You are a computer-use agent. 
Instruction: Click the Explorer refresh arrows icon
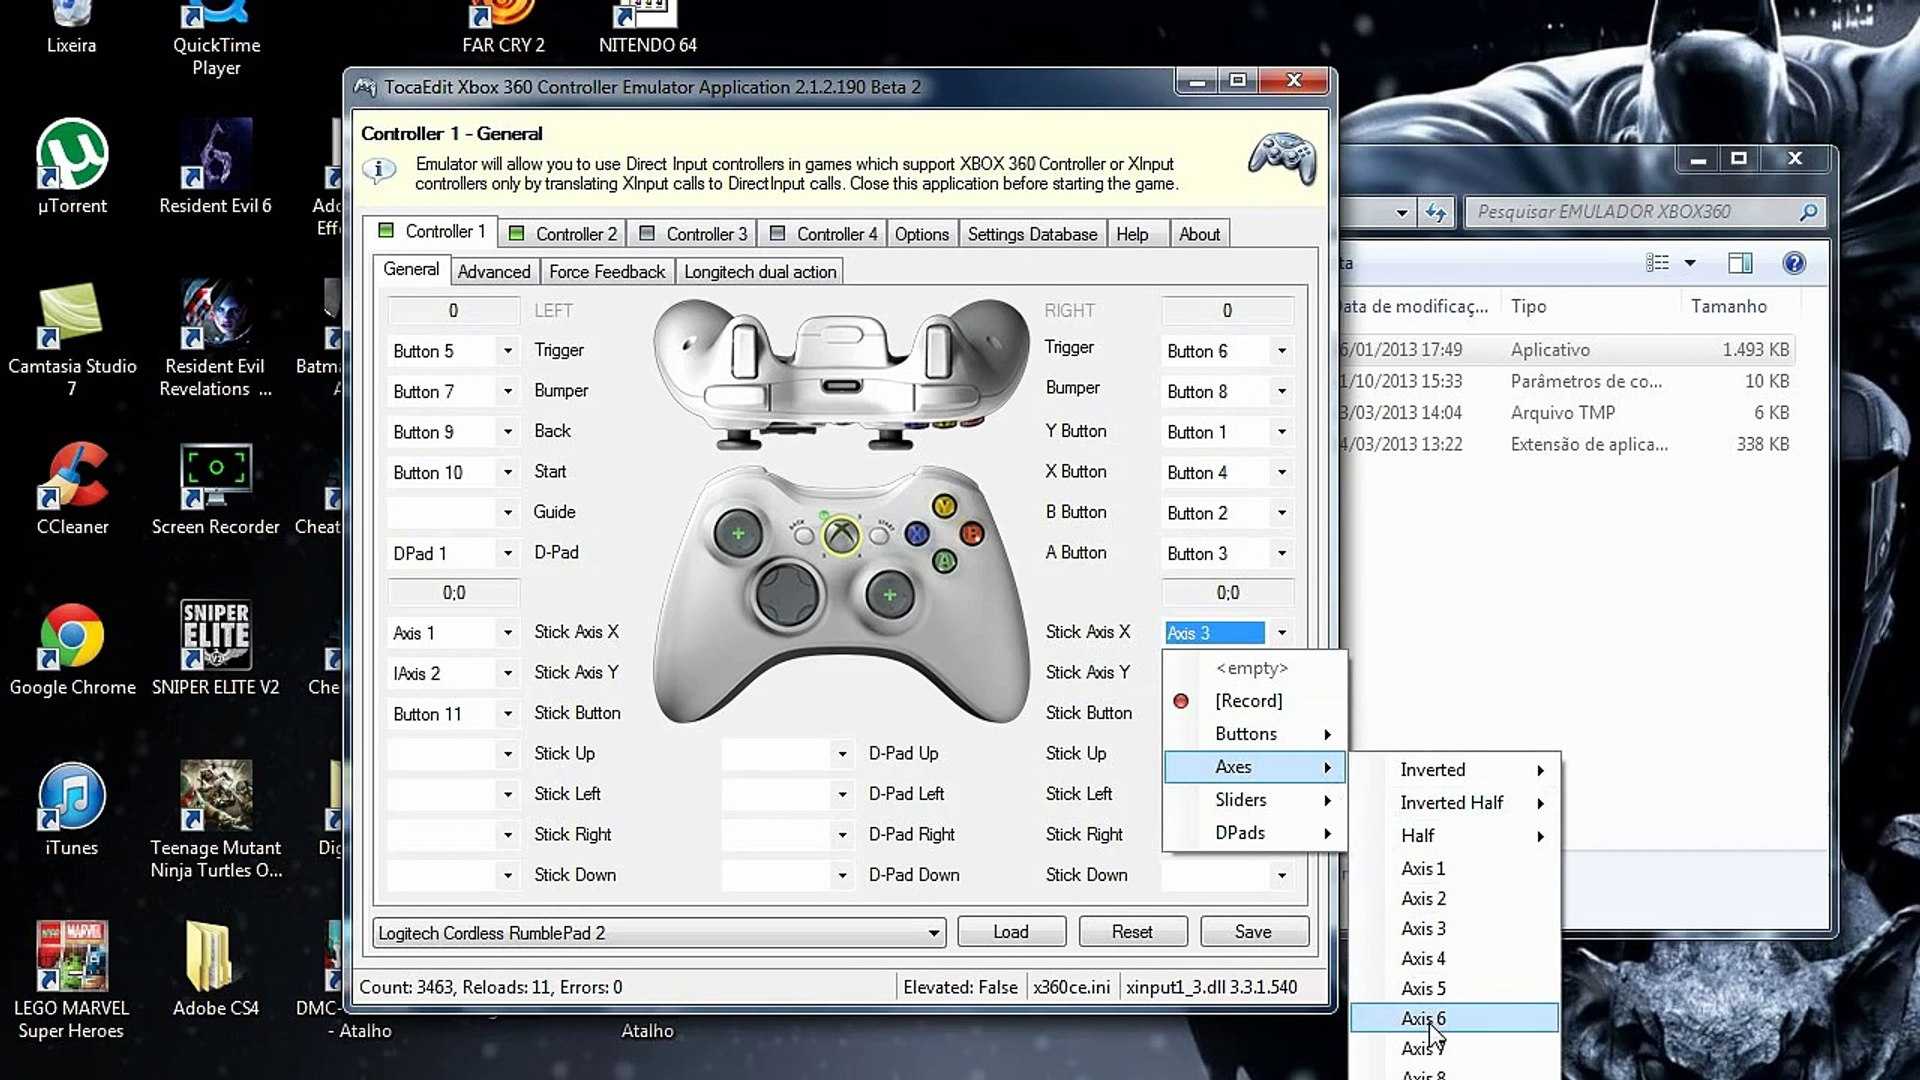click(1436, 212)
